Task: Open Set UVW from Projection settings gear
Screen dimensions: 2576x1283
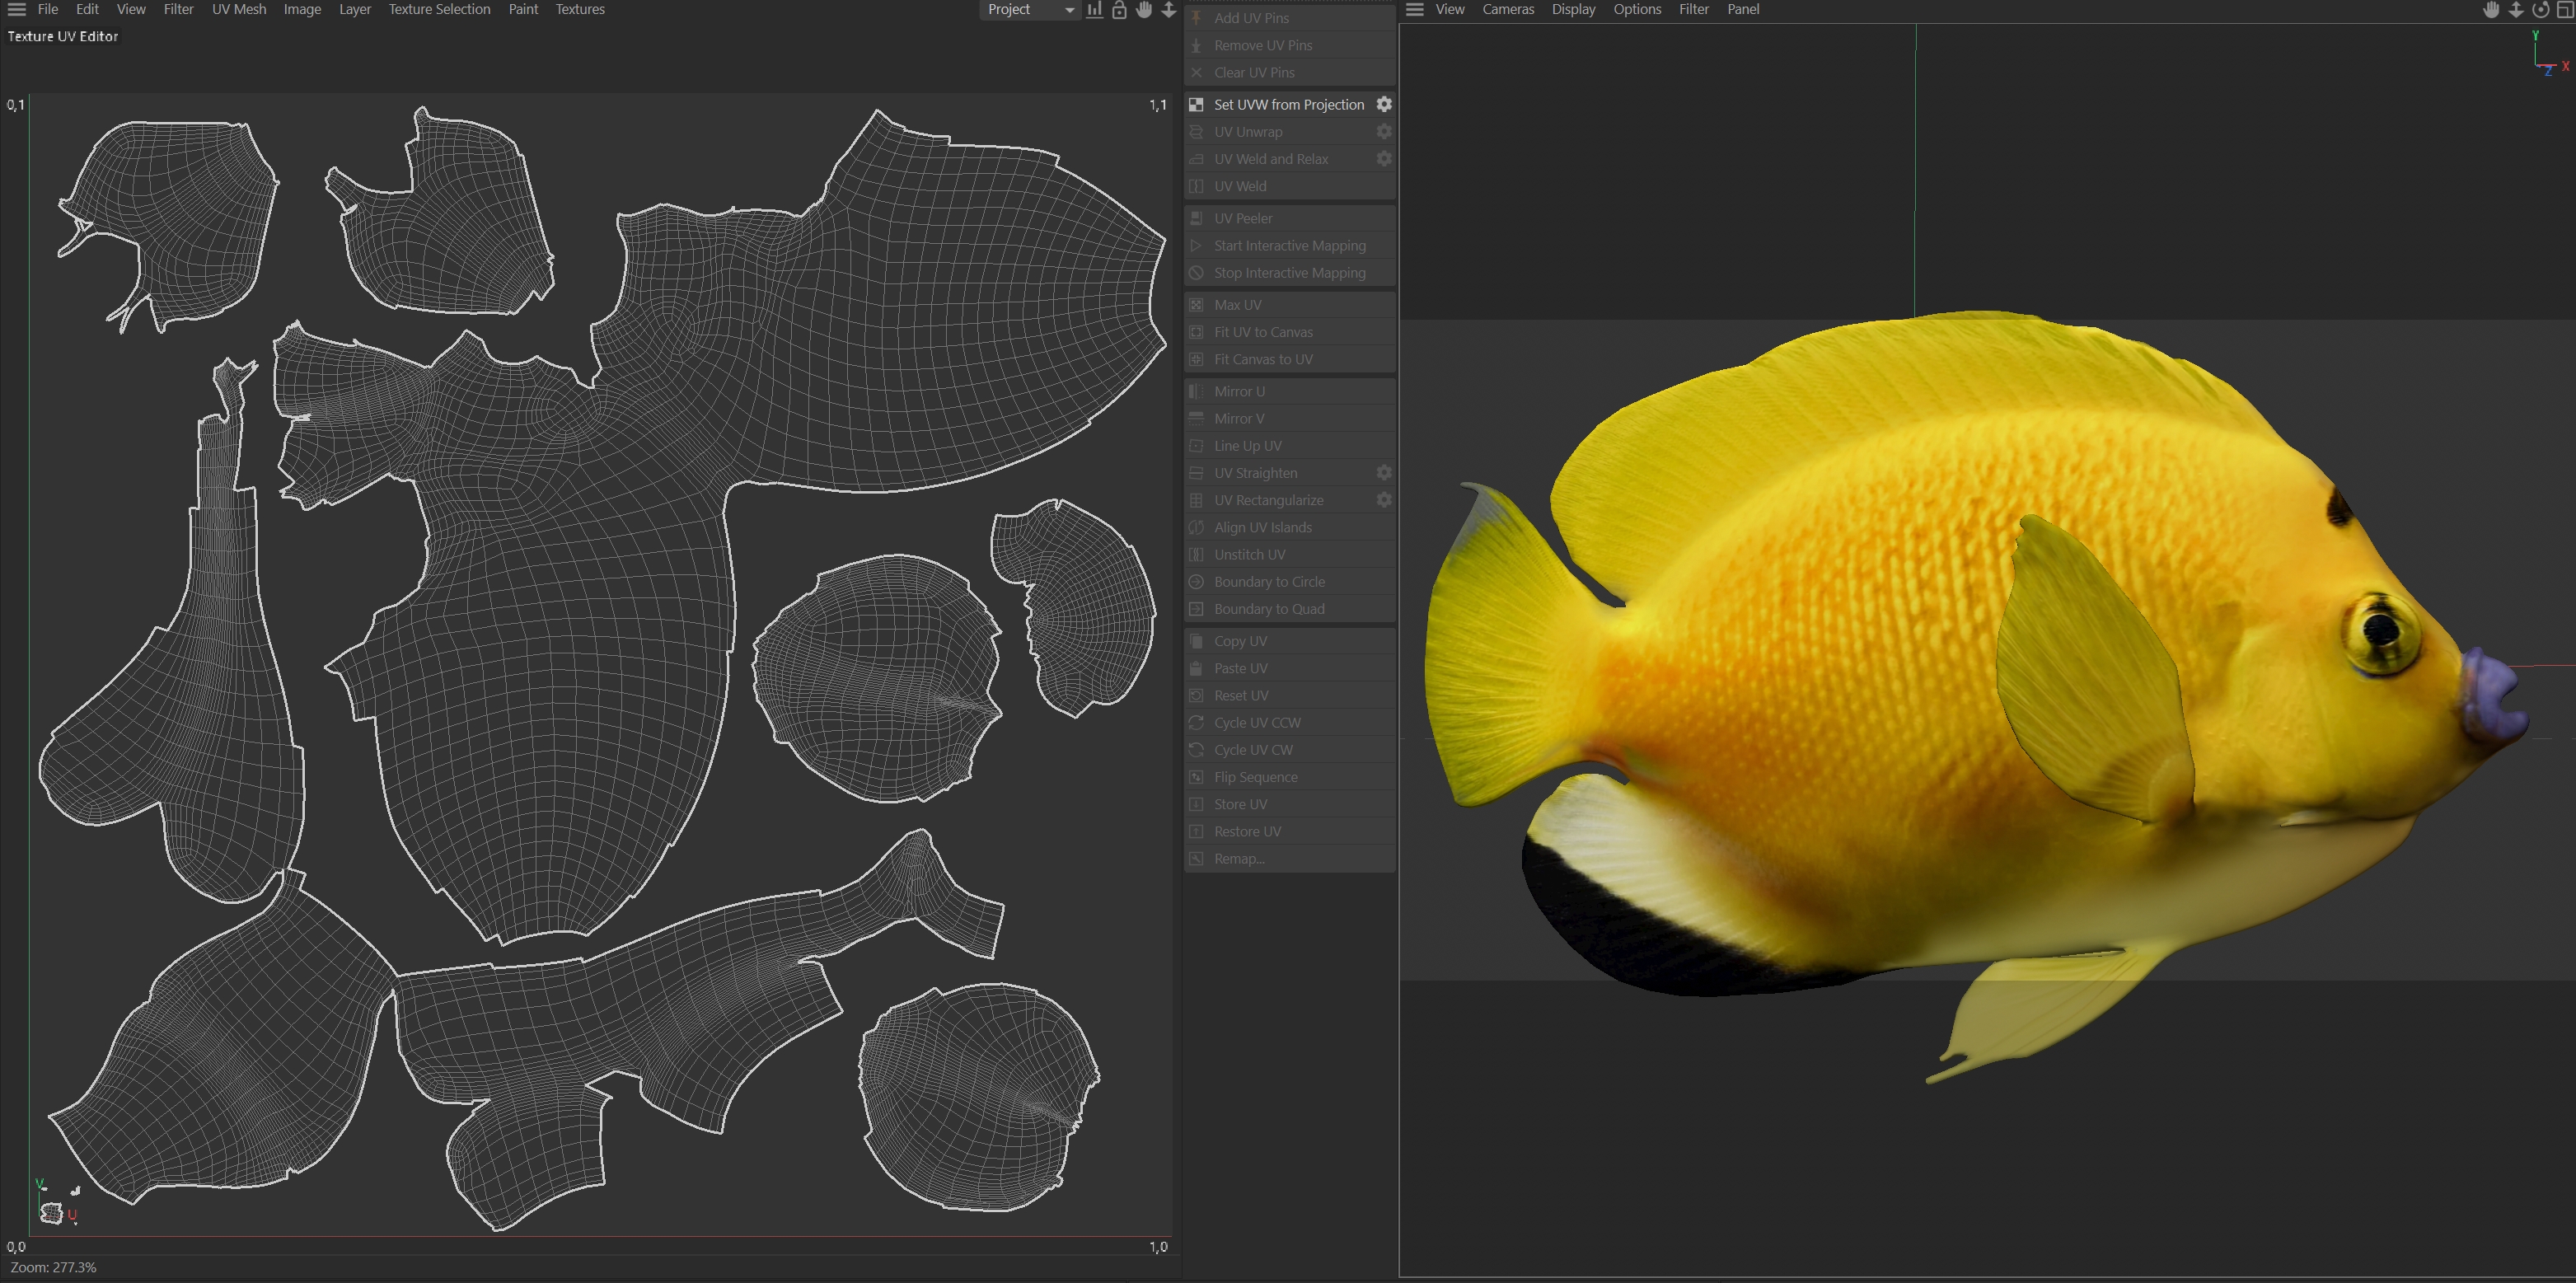Action: [1384, 104]
